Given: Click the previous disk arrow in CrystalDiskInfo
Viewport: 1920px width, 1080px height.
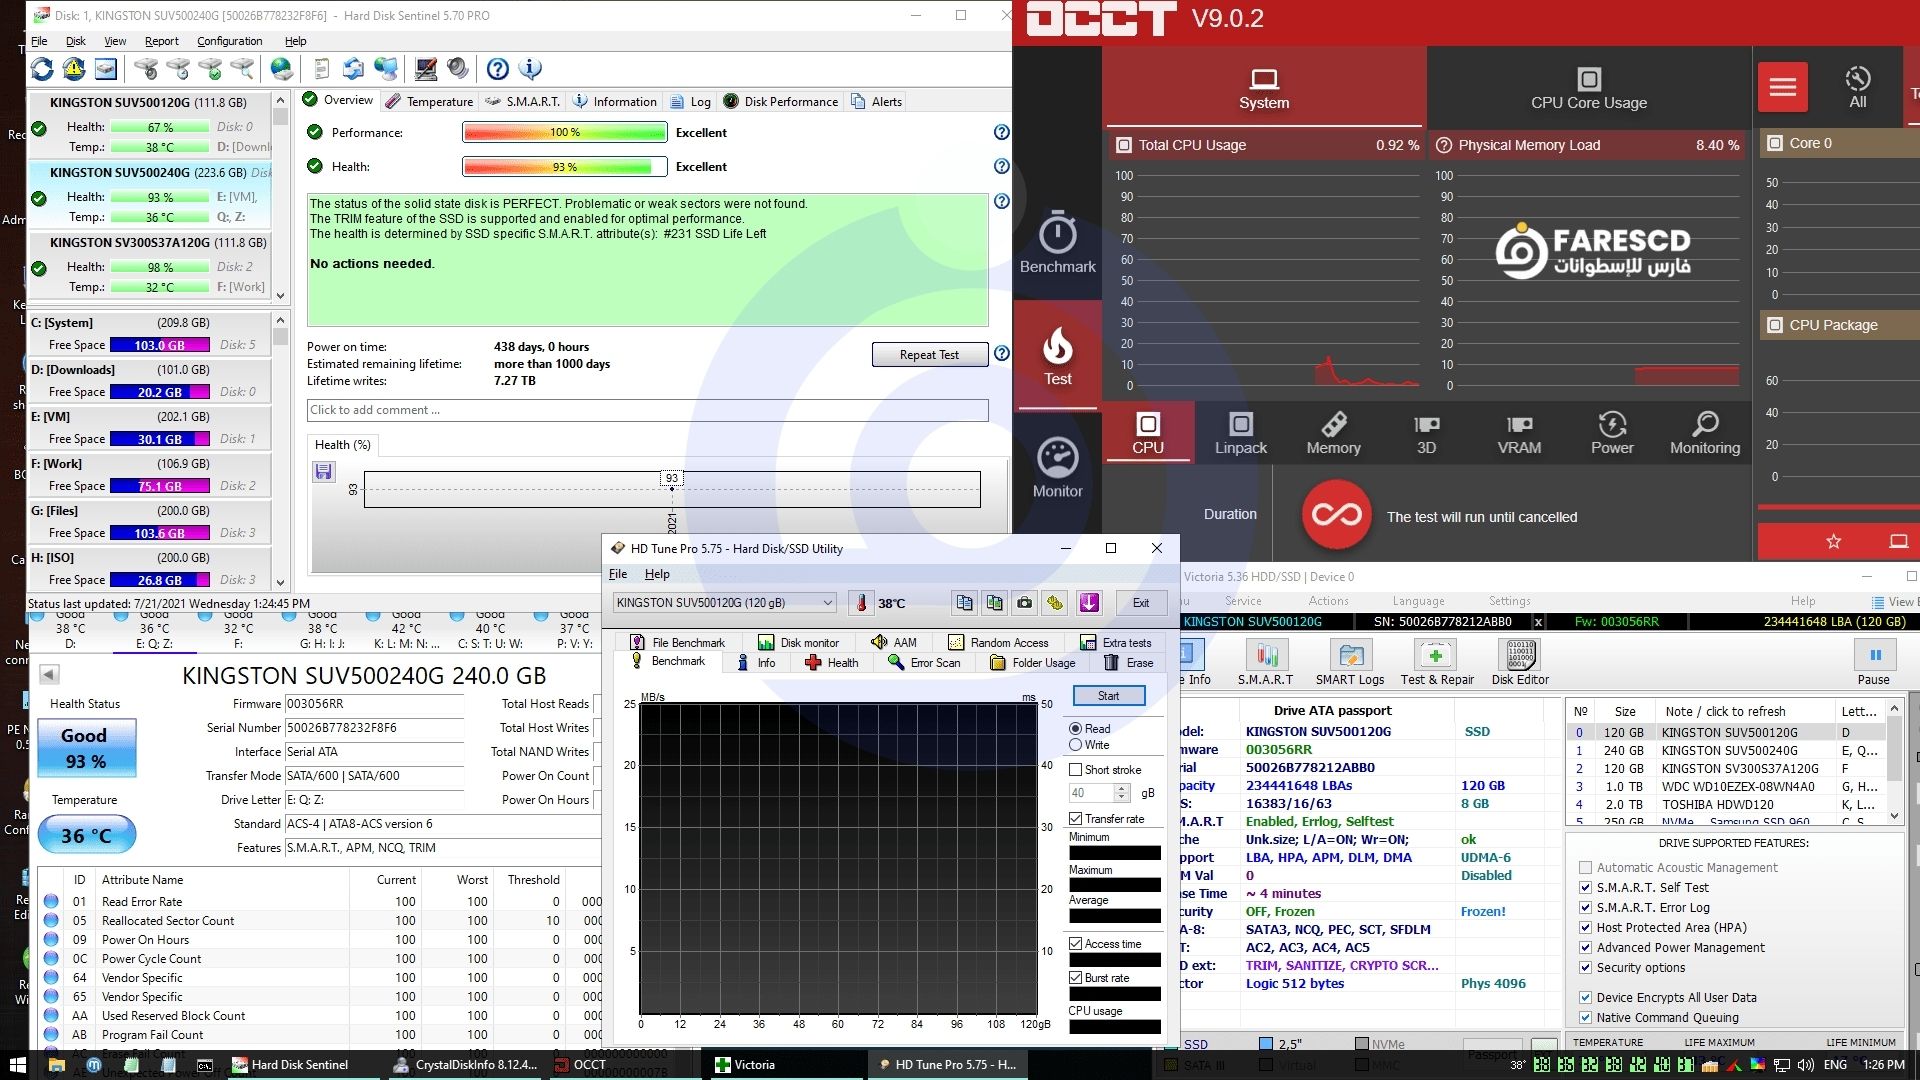Looking at the screenshot, I should (x=49, y=674).
